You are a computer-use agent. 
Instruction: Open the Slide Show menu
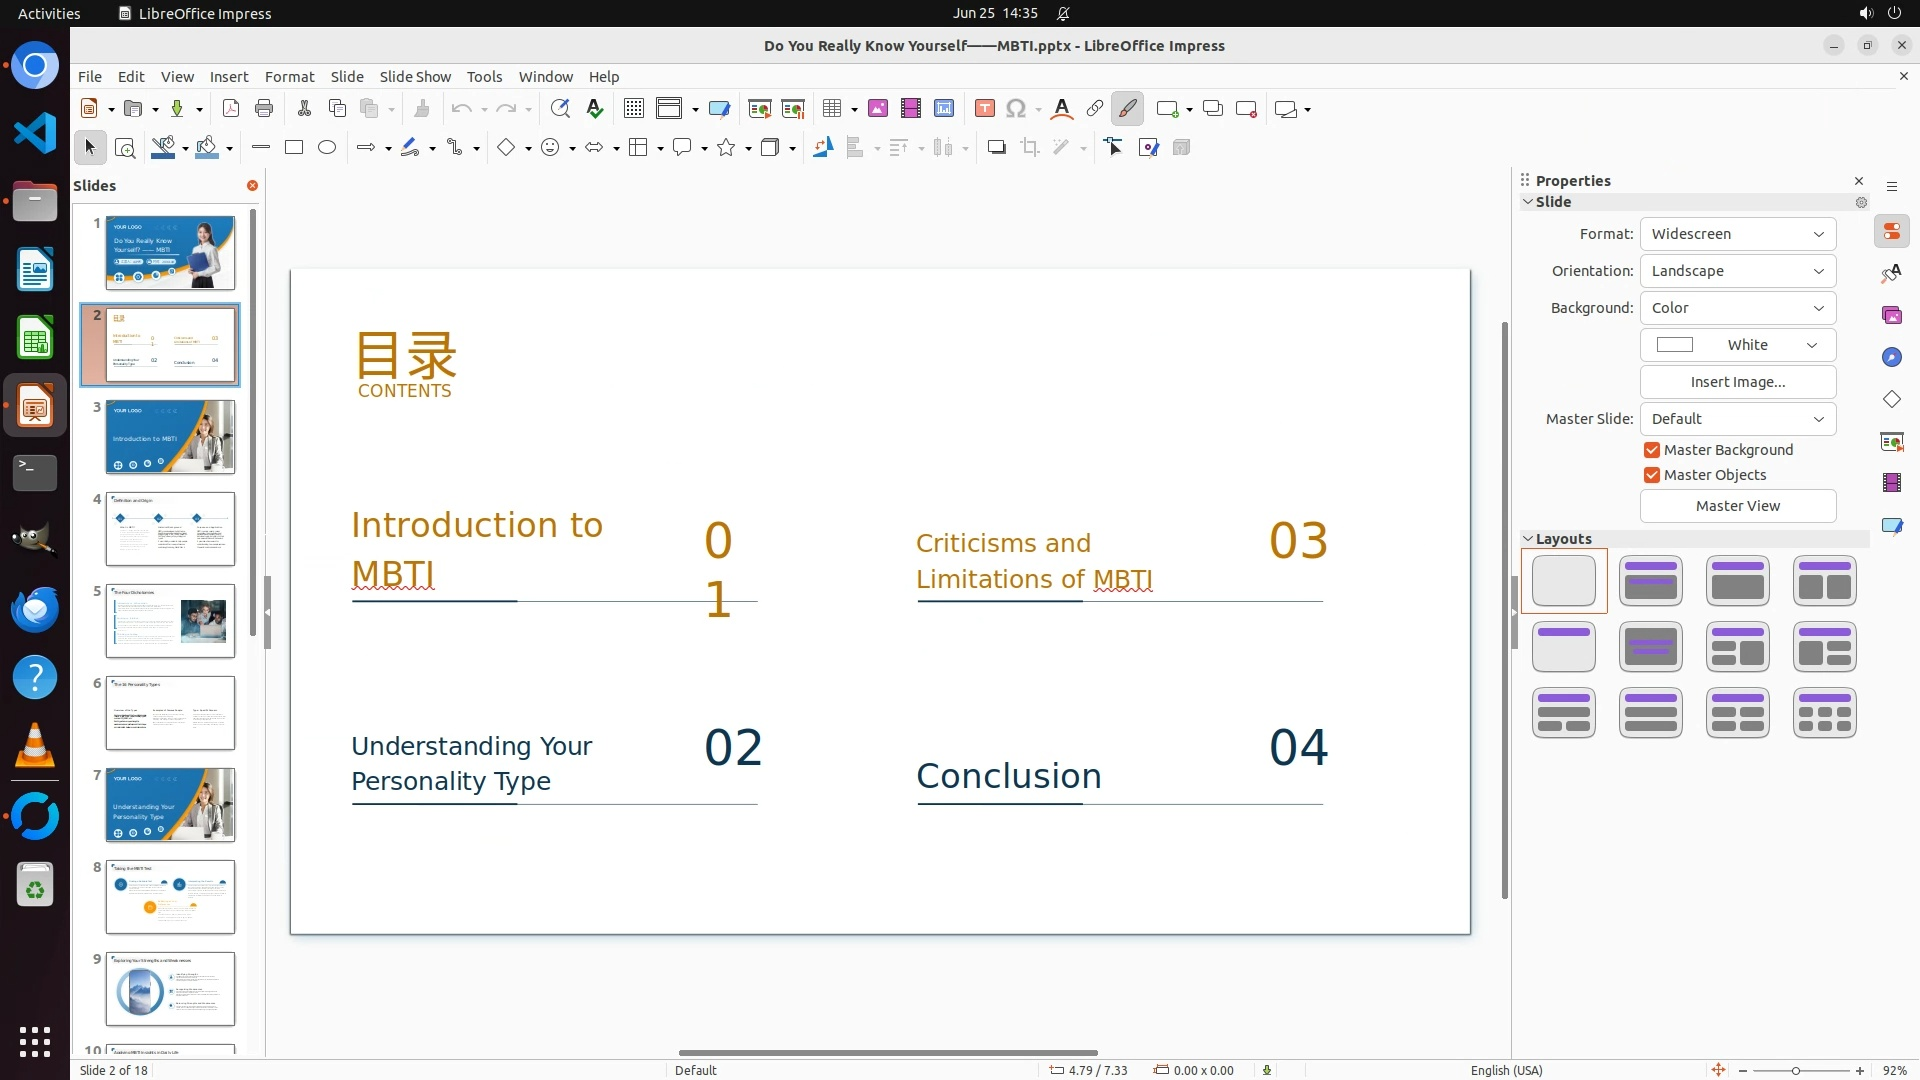(x=415, y=77)
